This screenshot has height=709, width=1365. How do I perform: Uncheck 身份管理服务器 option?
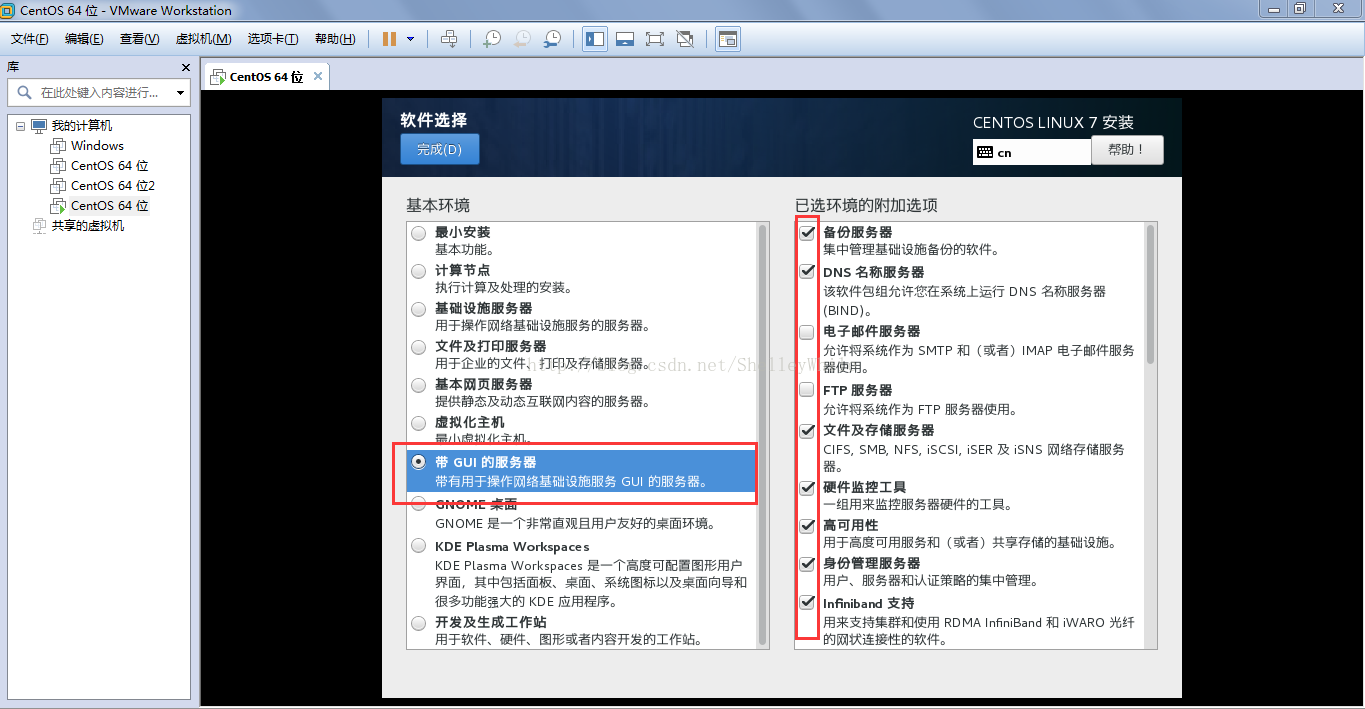(807, 563)
